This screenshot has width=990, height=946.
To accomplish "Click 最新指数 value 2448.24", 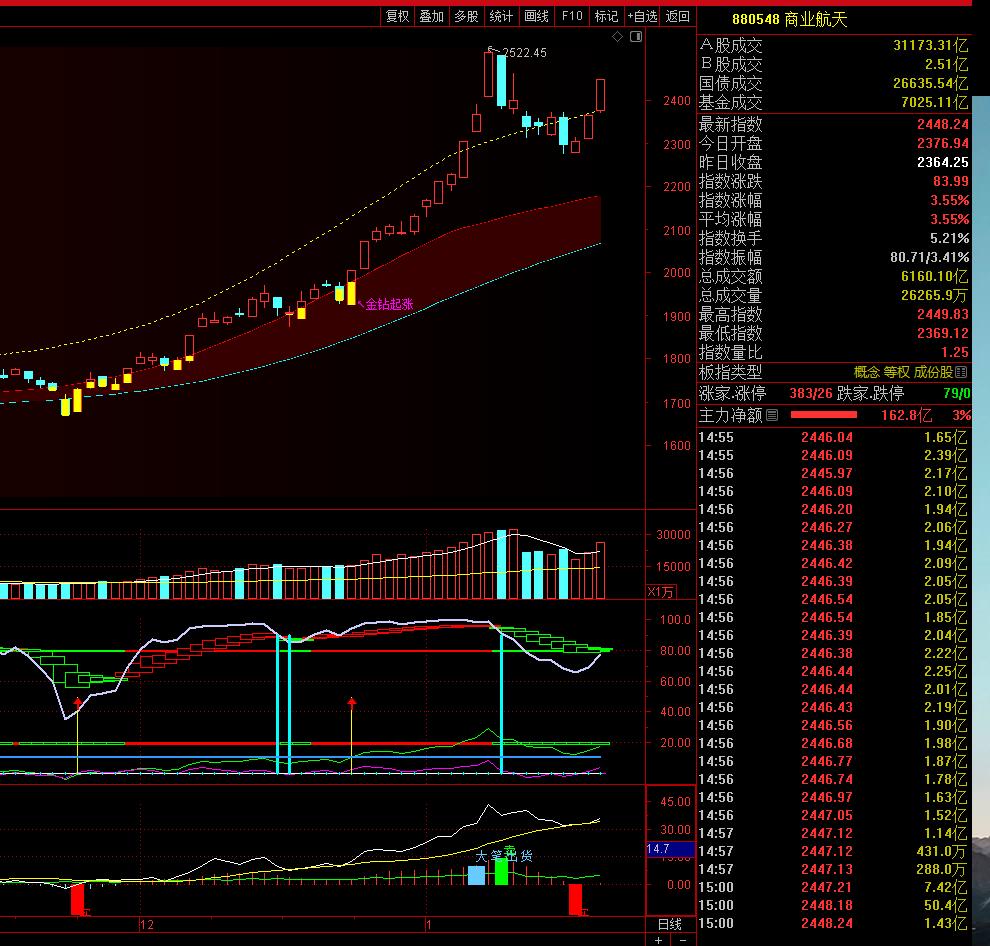I will pos(943,124).
